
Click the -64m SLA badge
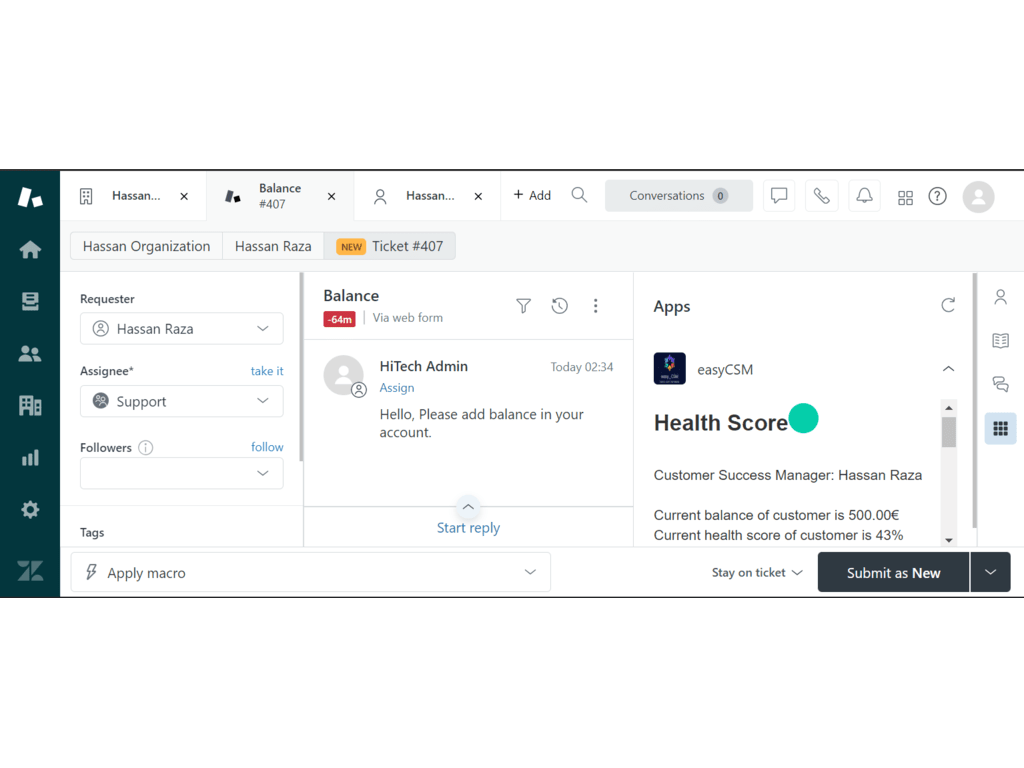339,319
